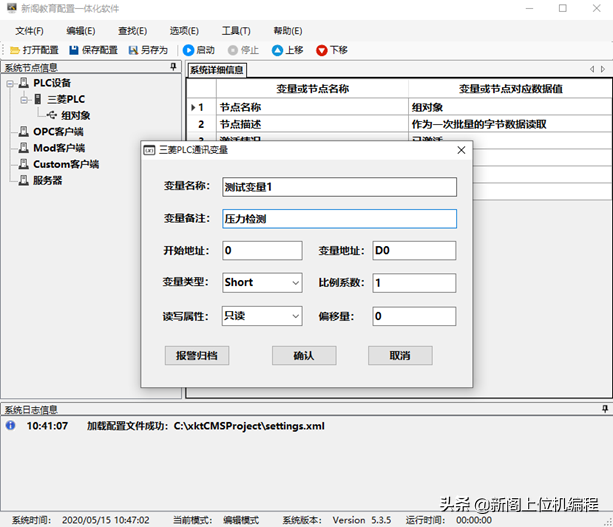This screenshot has width=613, height=527.
Task: Select the 服务器 tree item
Action: [47, 181]
